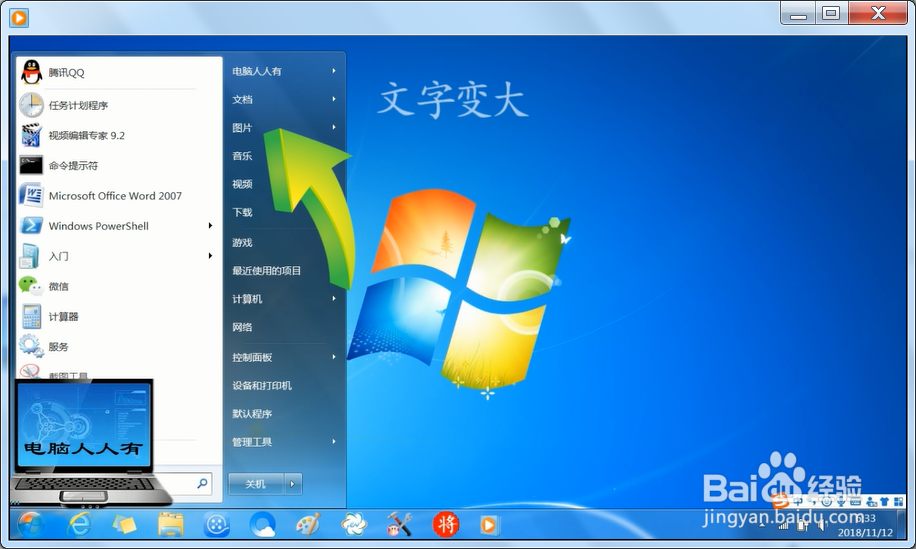Click the 关机 shut down button
The width and height of the screenshot is (916, 549).
(256, 484)
